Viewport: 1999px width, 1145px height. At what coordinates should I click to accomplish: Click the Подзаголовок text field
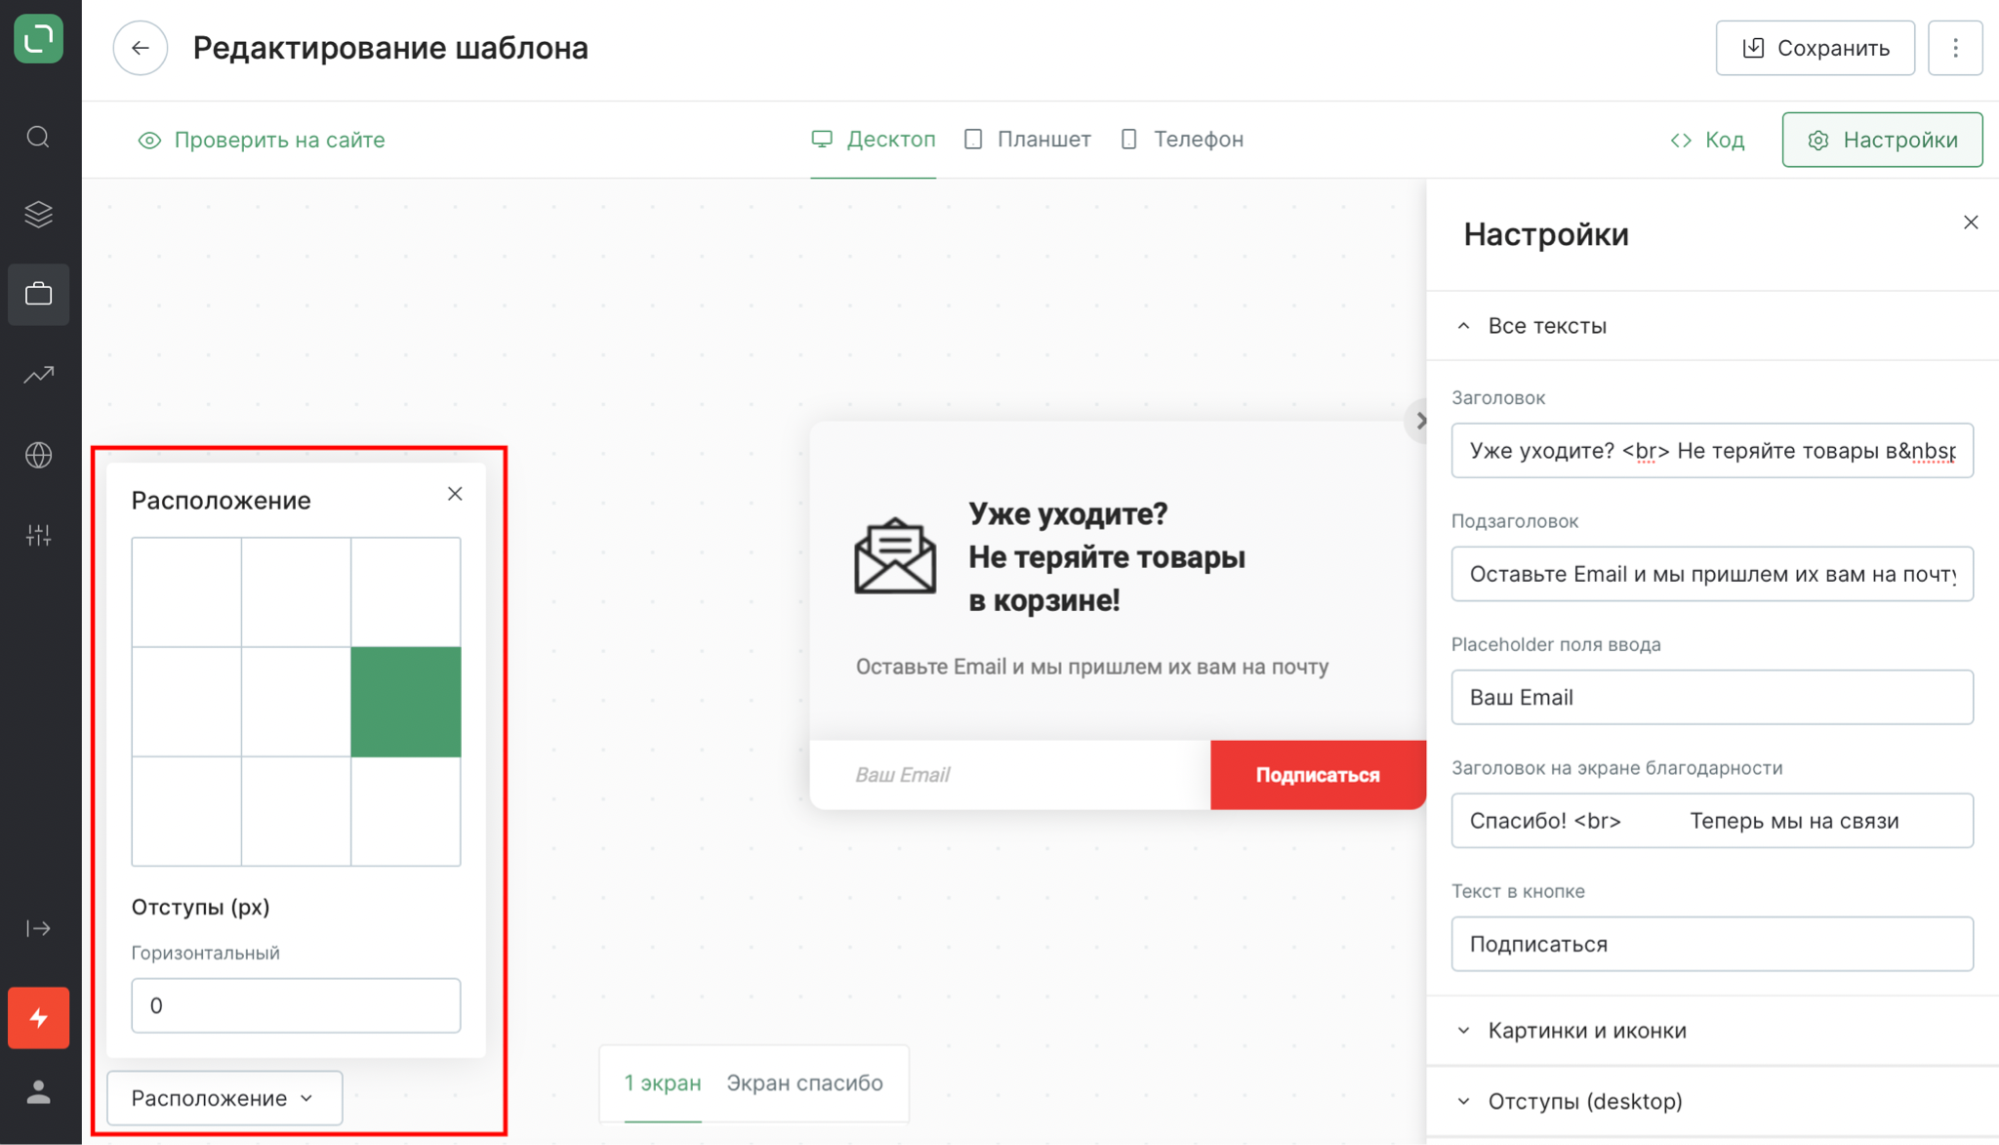point(1712,574)
